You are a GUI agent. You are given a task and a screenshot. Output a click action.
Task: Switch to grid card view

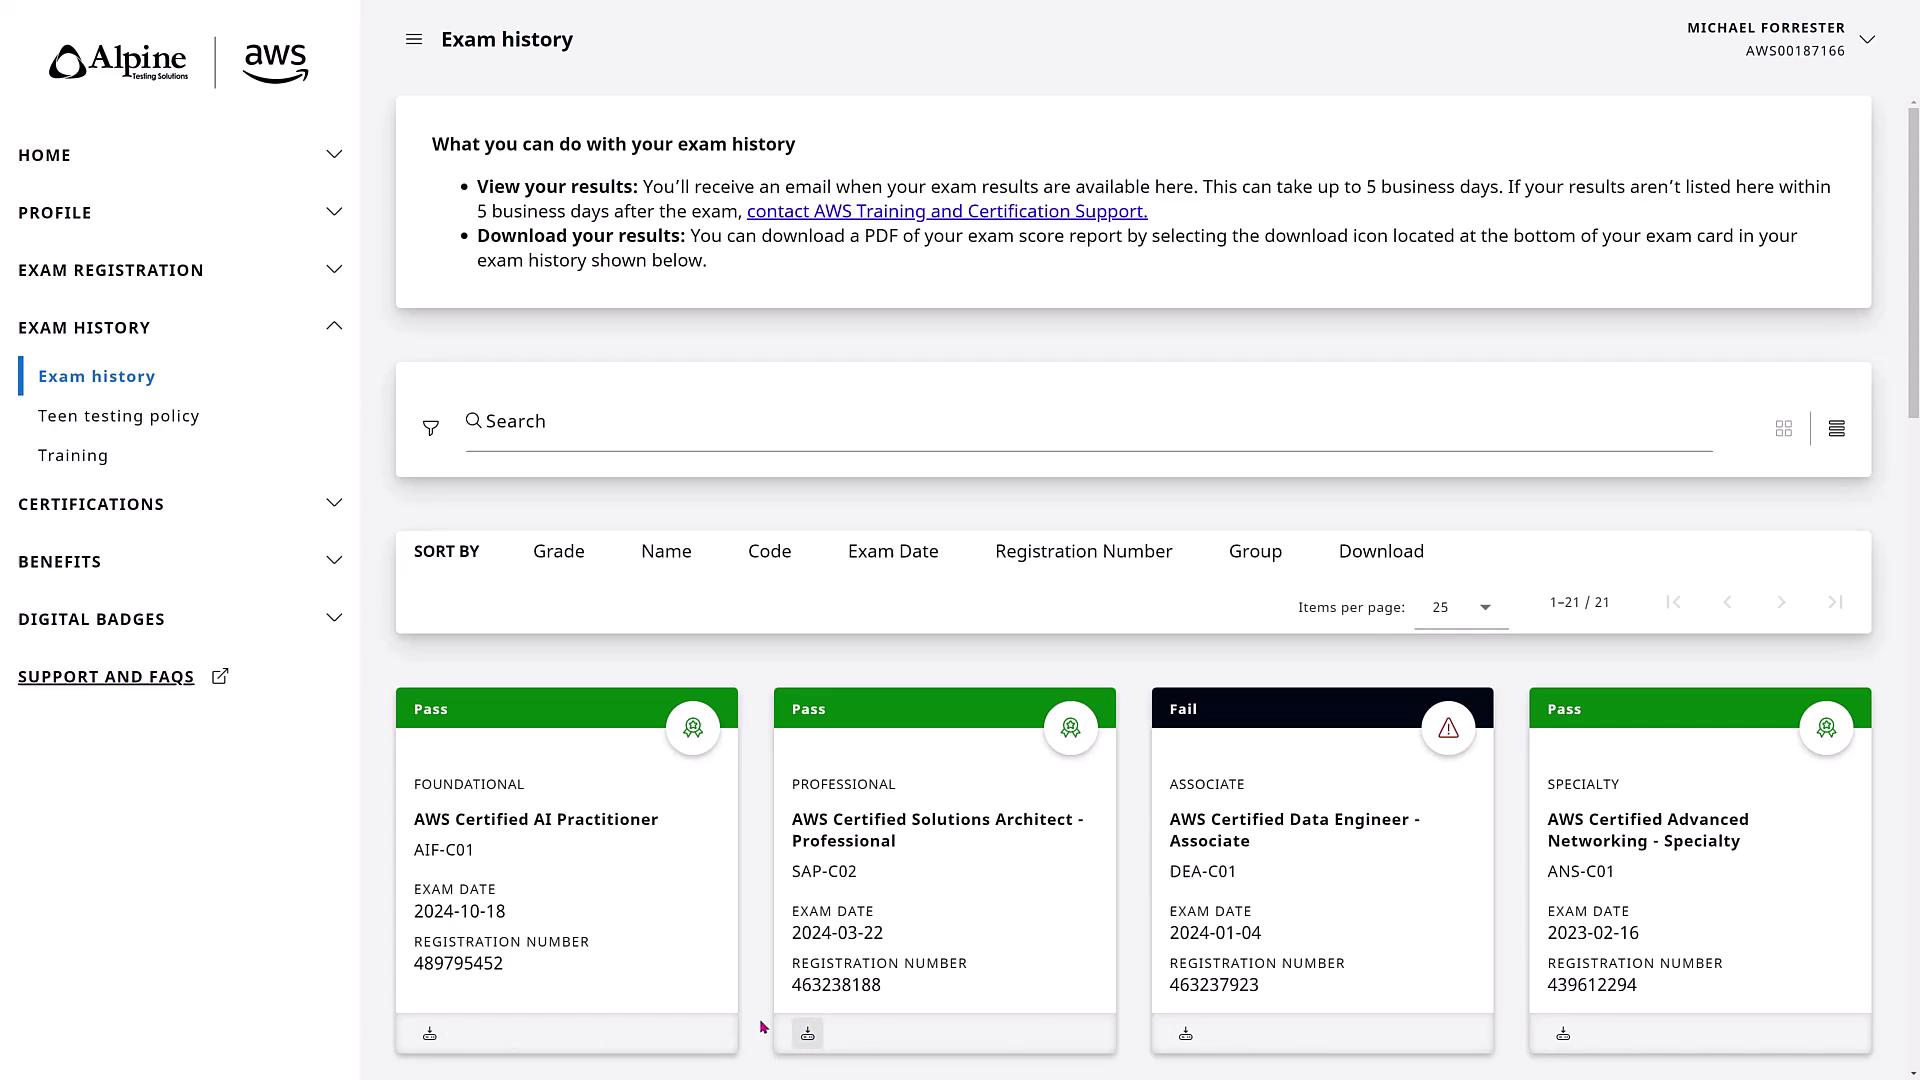tap(1783, 428)
